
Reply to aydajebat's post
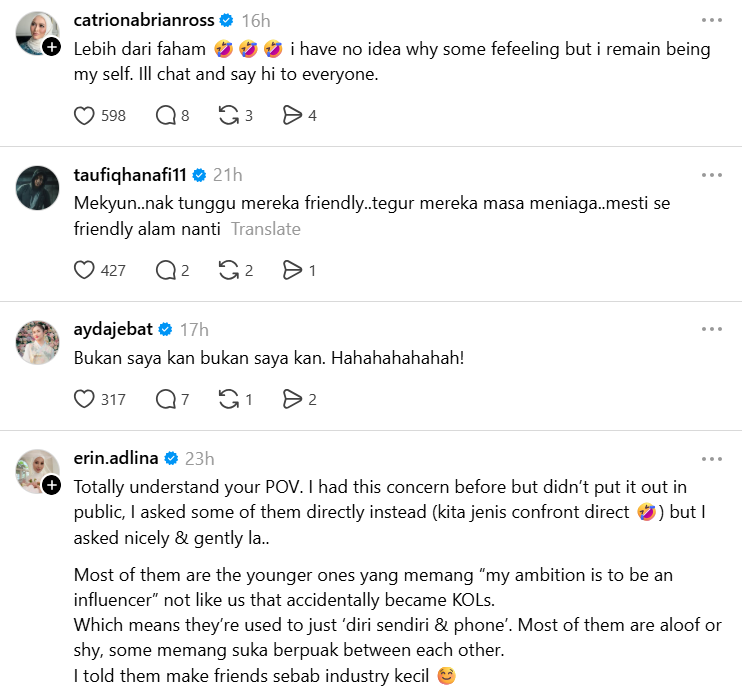point(166,400)
